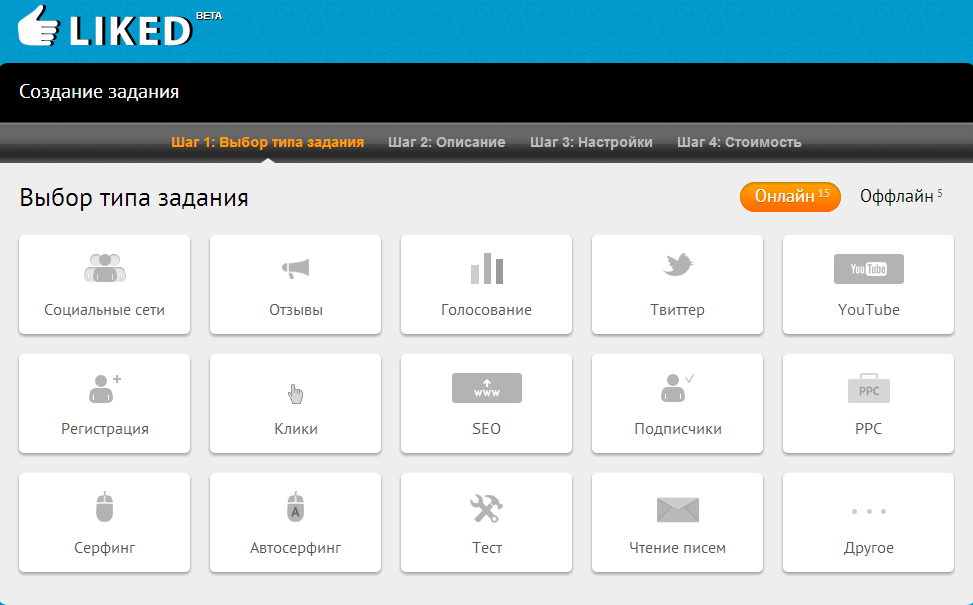Image resolution: width=973 pixels, height=605 pixels.
Task: Choose the Голосование label
Action: [x=486, y=310]
